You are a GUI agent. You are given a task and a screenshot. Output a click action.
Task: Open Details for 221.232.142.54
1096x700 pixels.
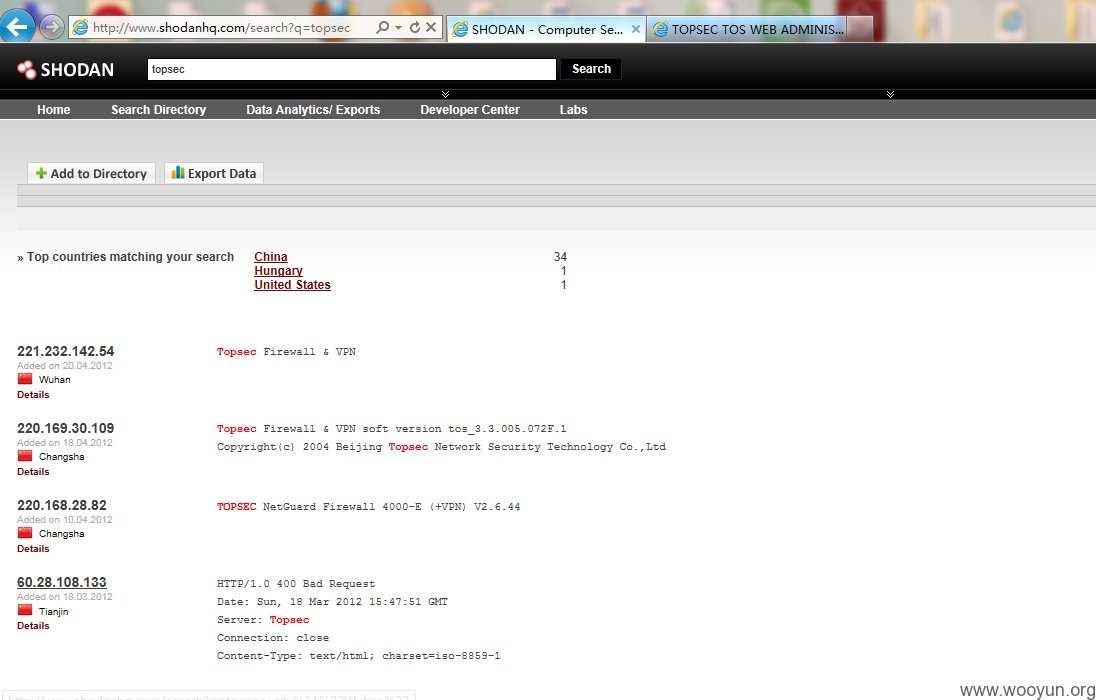(33, 394)
